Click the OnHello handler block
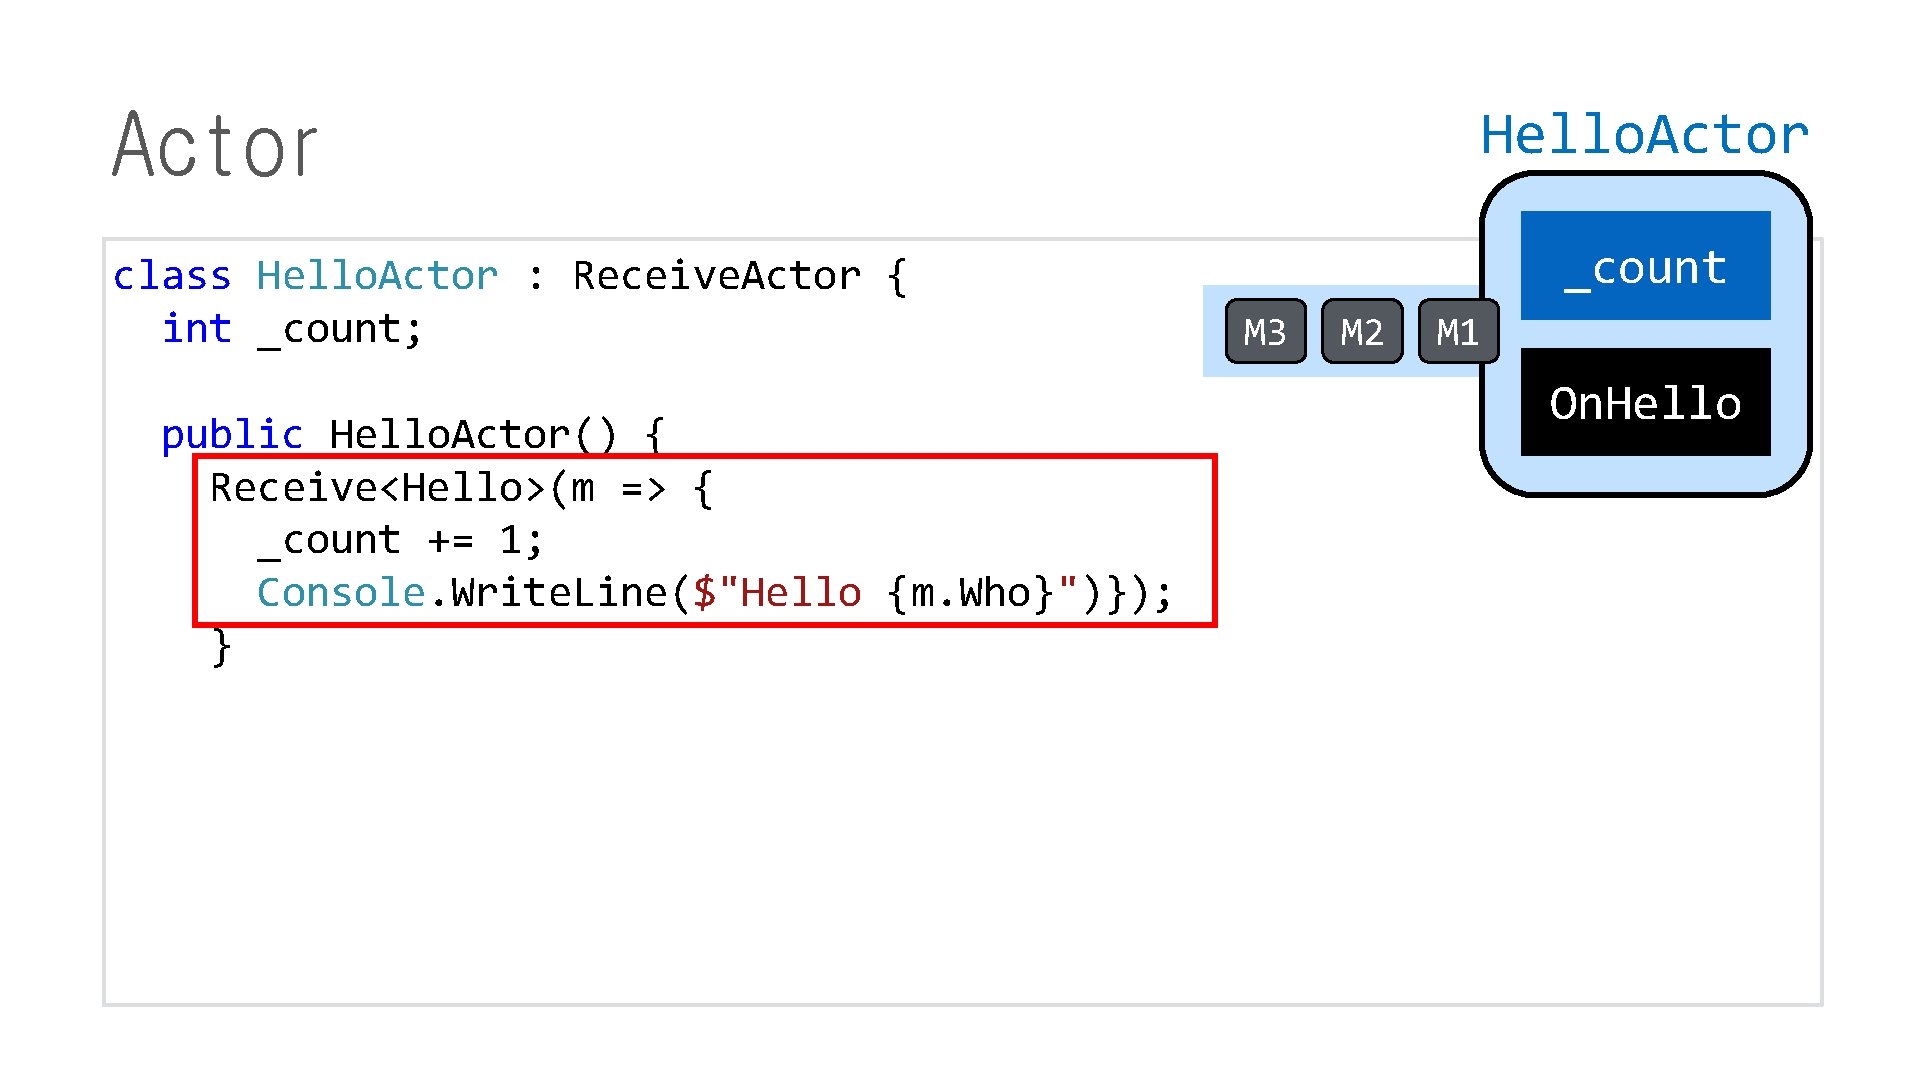Viewport: 1920px width, 1080px height. [x=1644, y=404]
